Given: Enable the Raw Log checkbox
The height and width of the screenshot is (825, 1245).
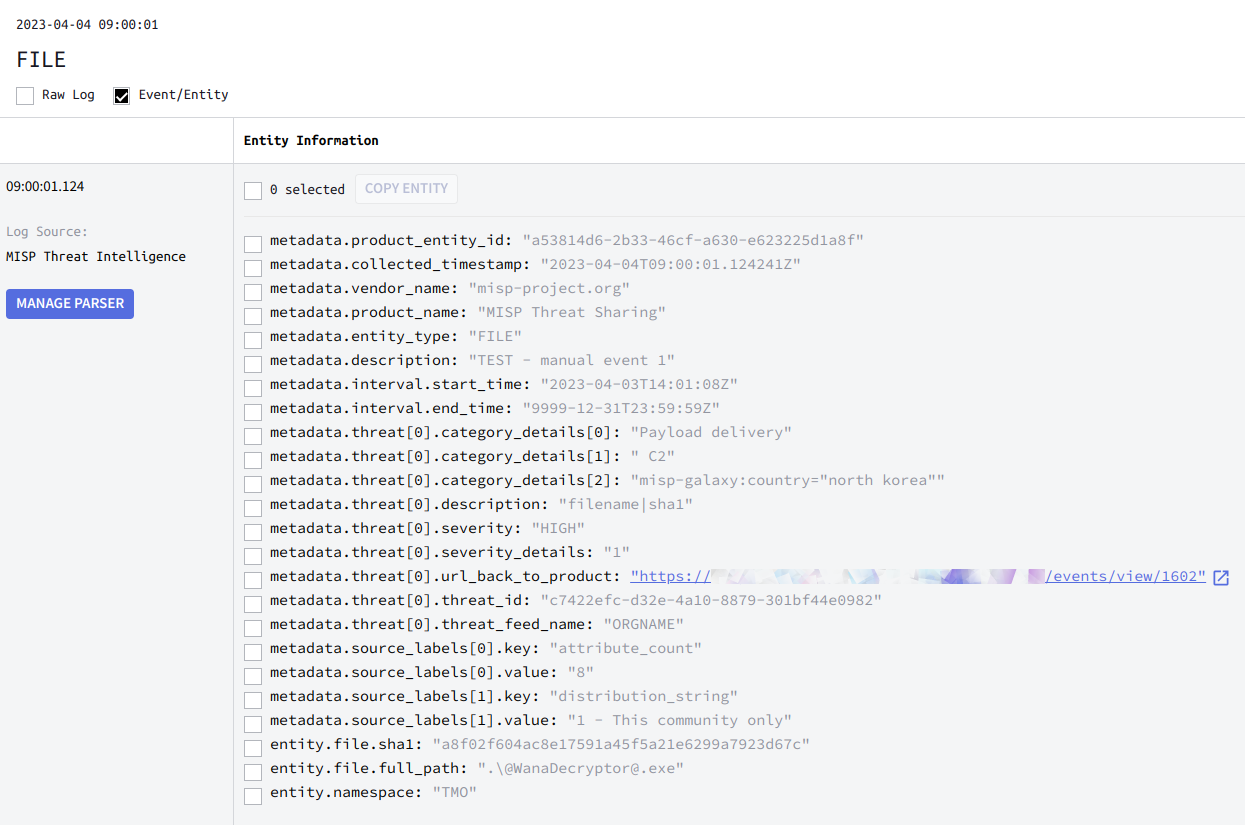Looking at the screenshot, I should (x=25, y=96).
